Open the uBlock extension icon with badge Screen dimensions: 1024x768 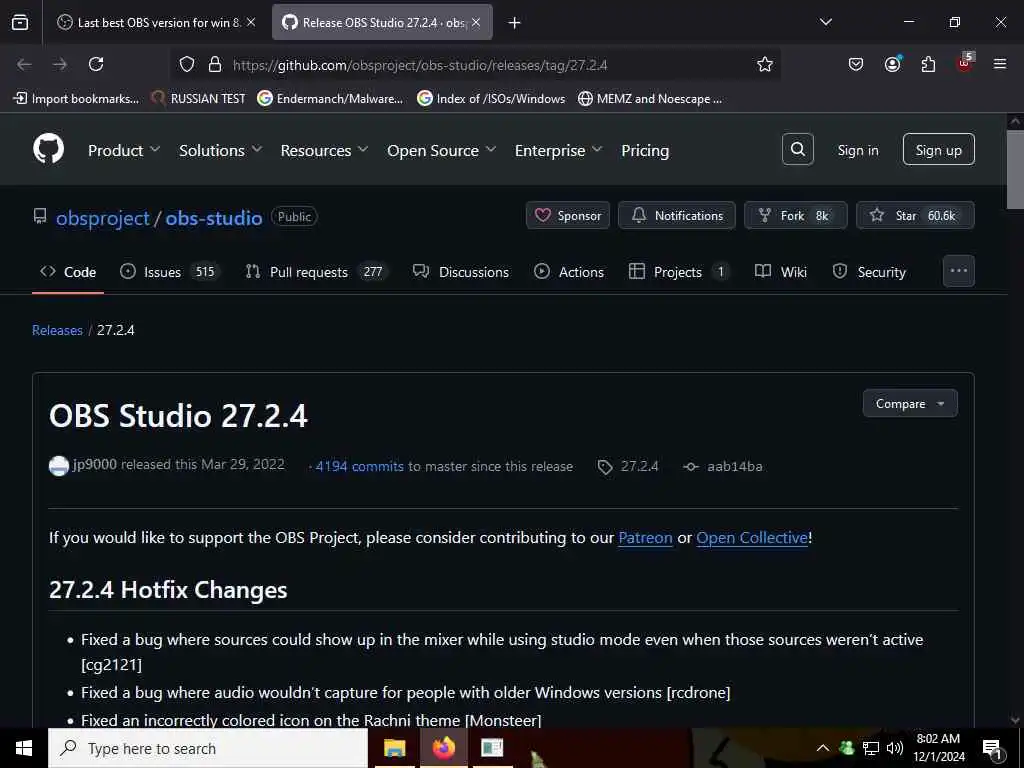point(964,63)
